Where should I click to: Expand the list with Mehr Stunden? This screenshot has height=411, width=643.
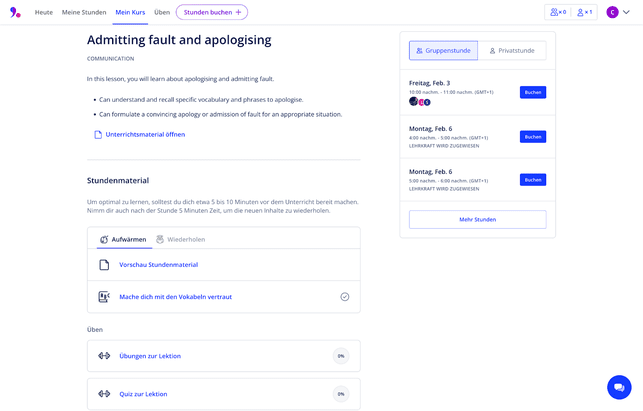[477, 219]
